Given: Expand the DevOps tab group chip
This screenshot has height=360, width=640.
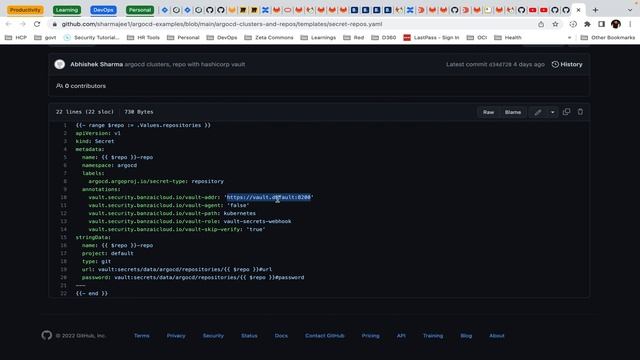Looking at the screenshot, I should tap(103, 10).
